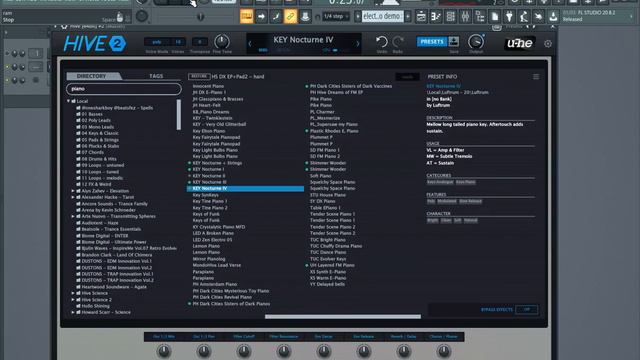
Task: Toggle BYPASS EFFECTS switch
Action: [527, 310]
